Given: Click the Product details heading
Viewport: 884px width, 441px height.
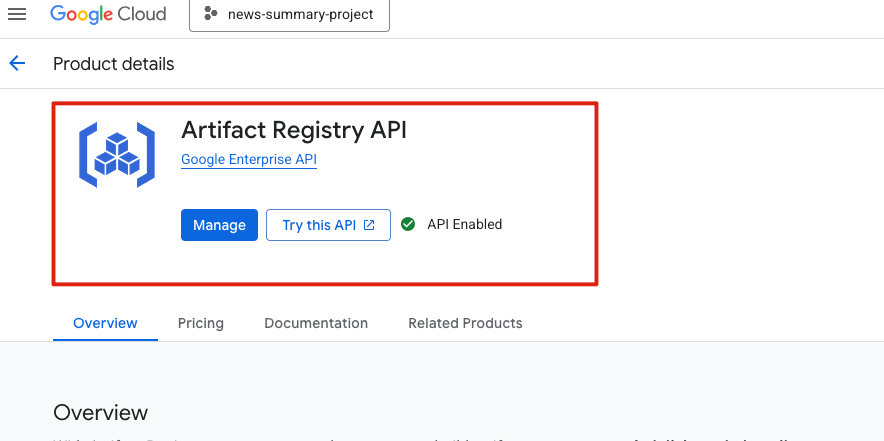Looking at the screenshot, I should (x=113, y=64).
